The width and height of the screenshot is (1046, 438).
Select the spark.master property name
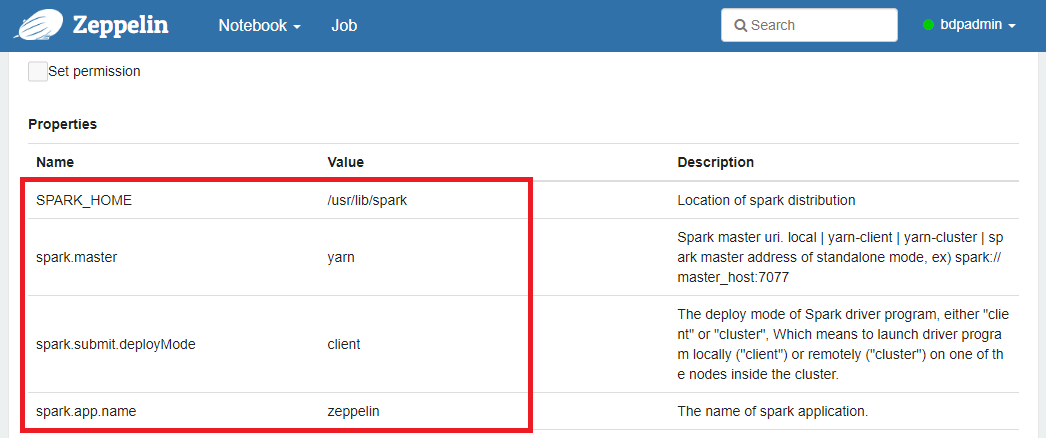77,257
